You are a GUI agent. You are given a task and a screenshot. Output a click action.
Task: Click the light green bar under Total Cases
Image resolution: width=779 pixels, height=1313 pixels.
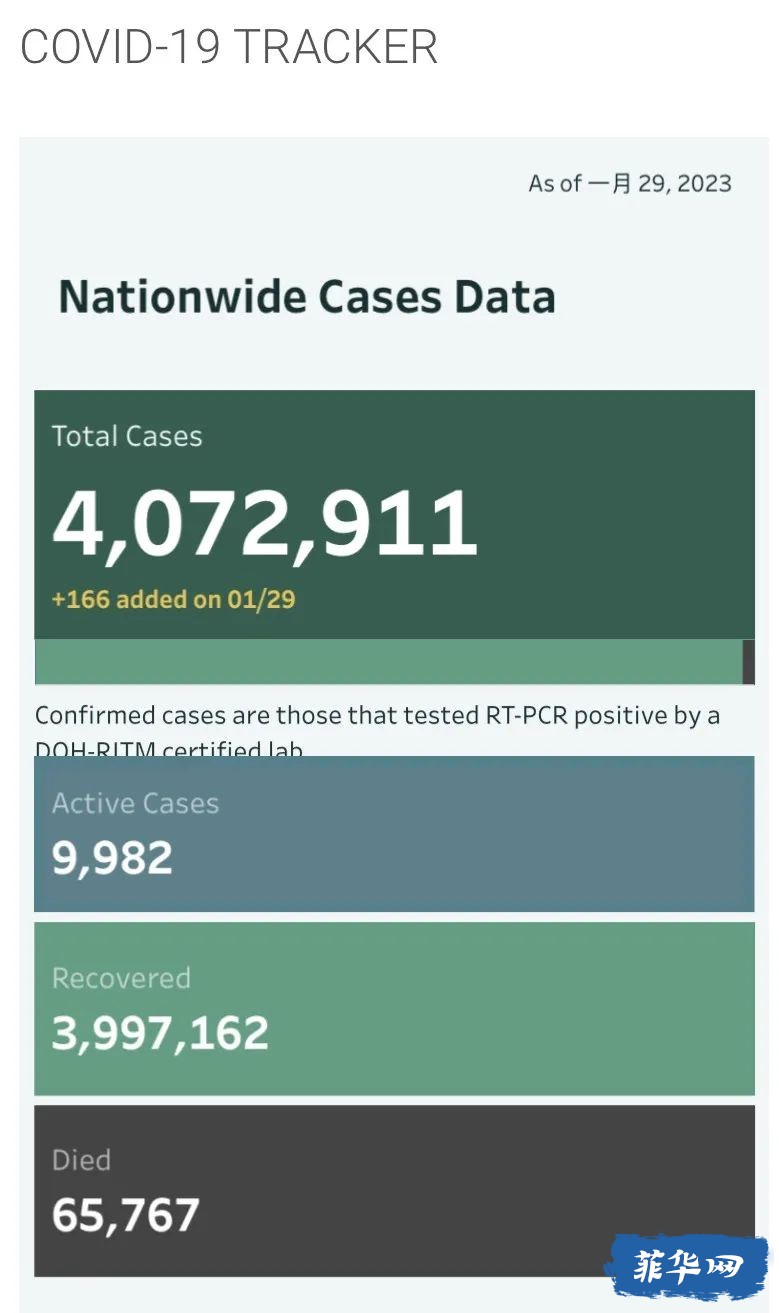388,662
